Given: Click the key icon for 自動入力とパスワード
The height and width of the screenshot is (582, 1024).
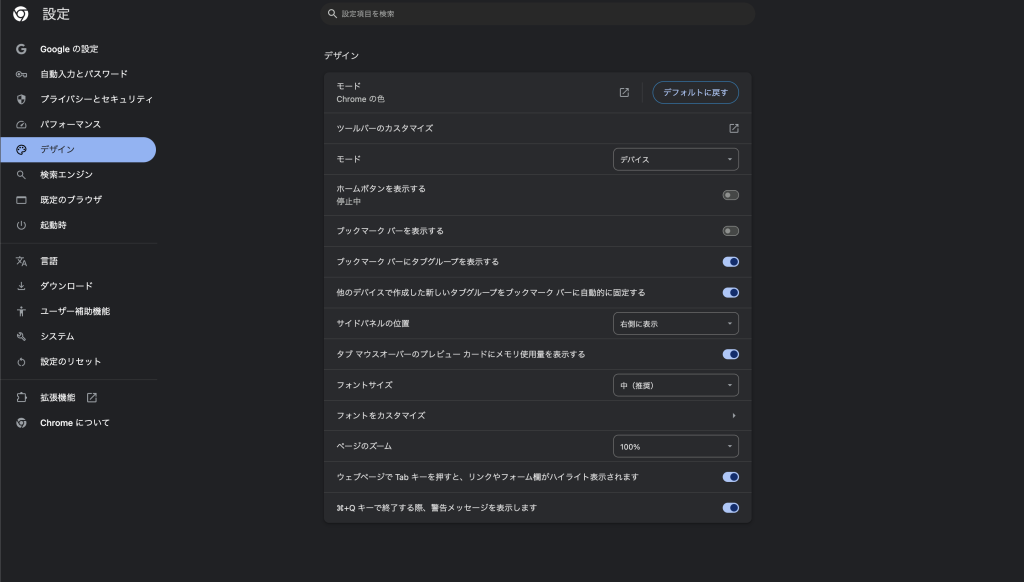Looking at the screenshot, I should point(21,74).
